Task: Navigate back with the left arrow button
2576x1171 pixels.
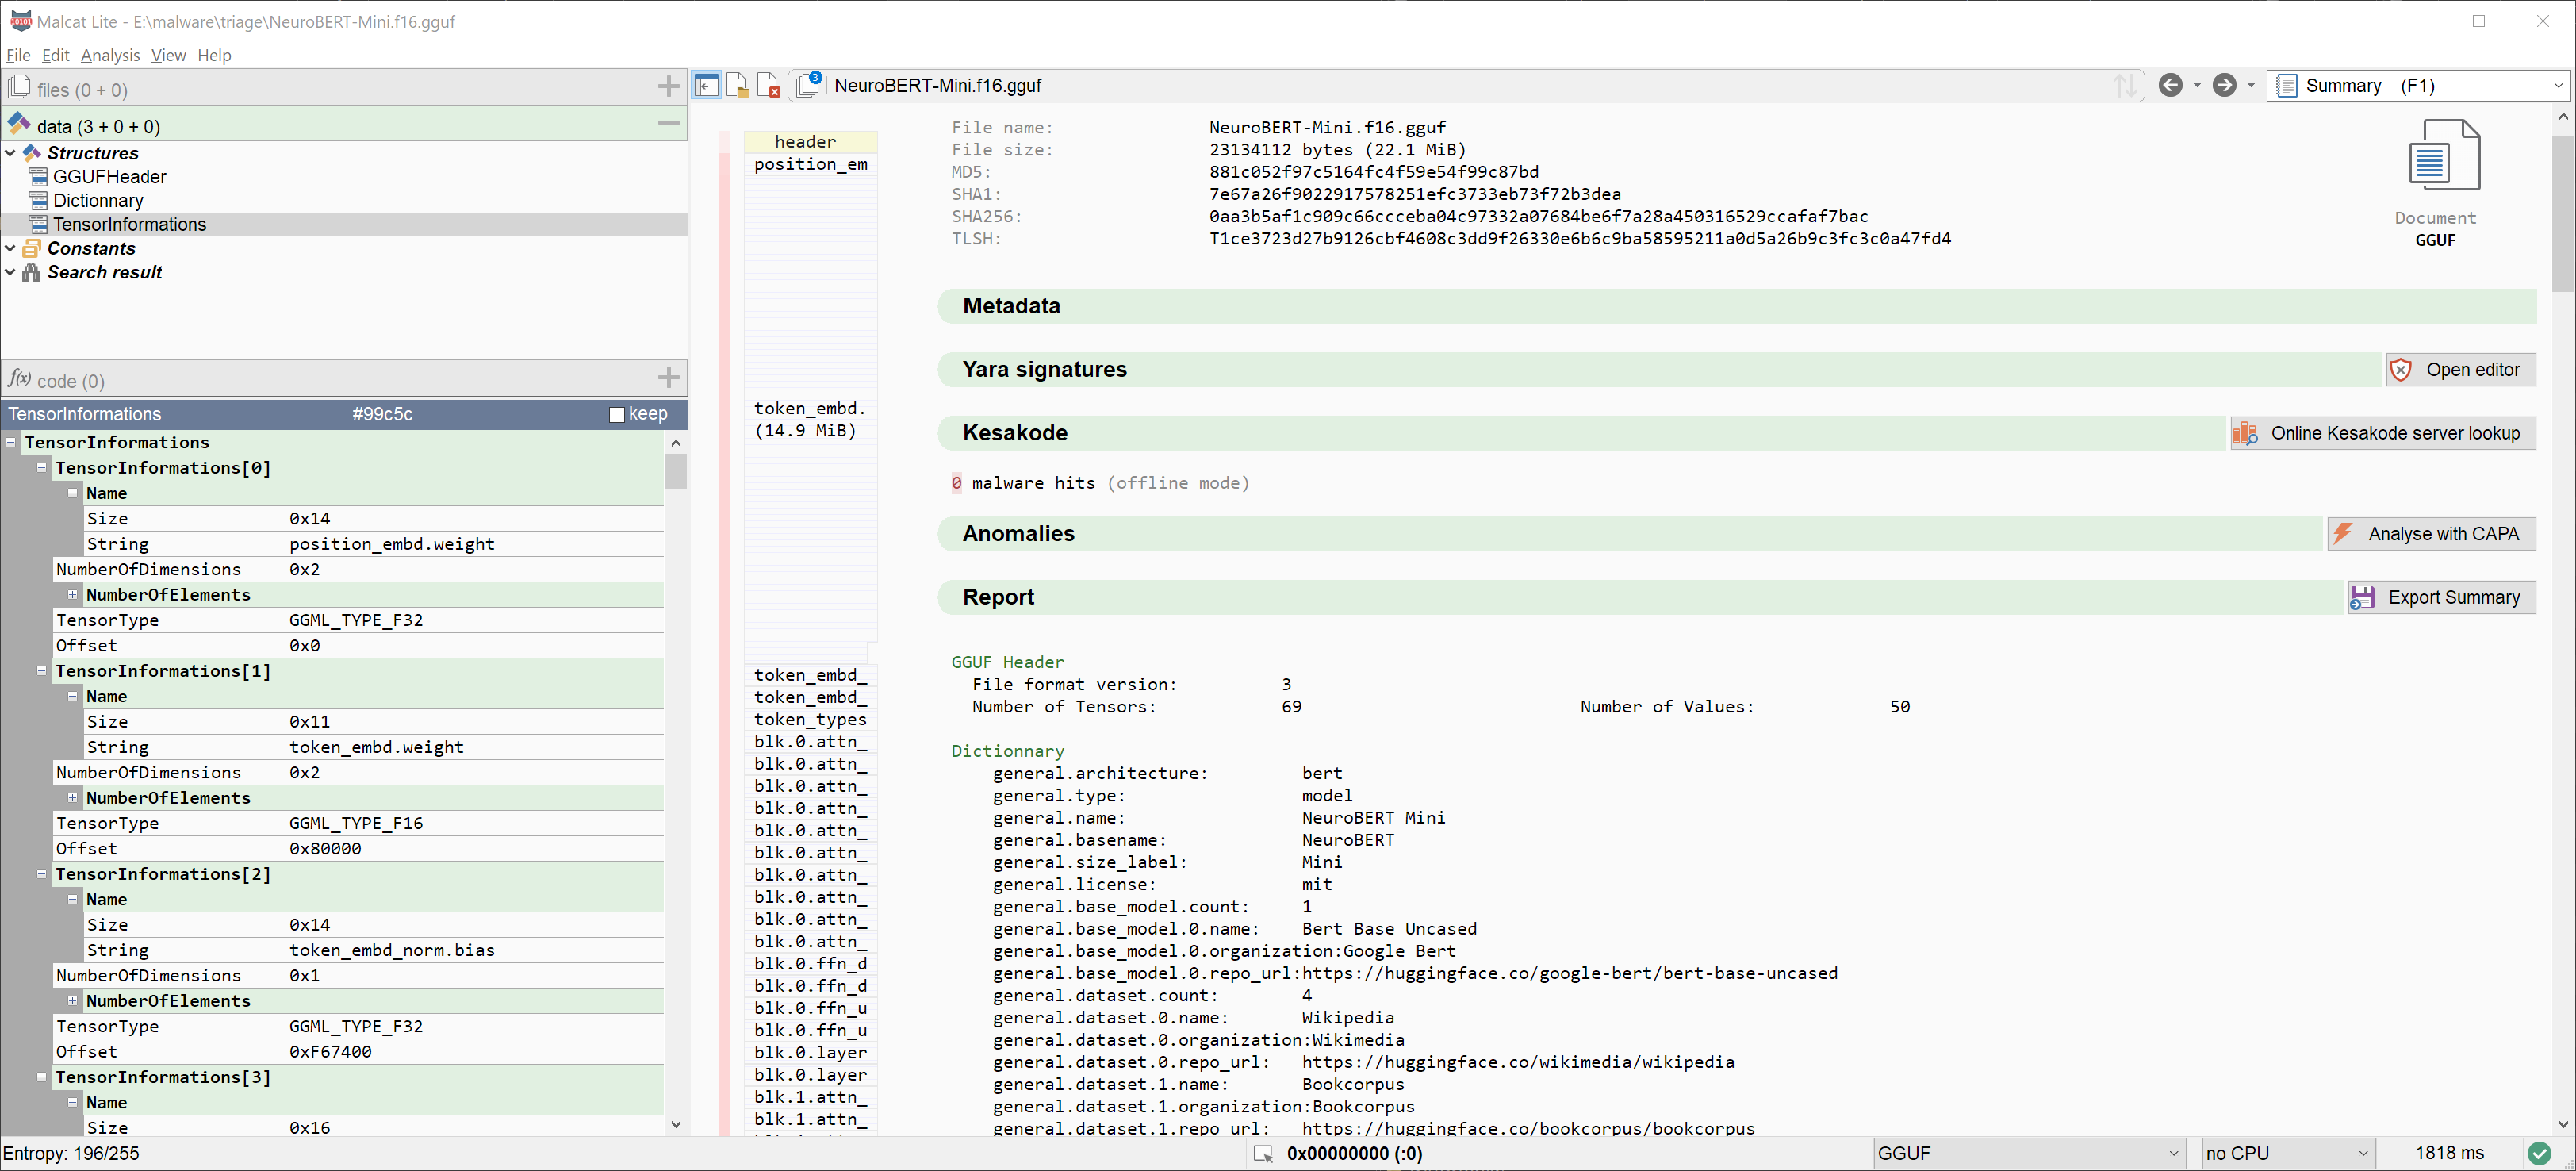Action: pyautogui.click(x=2169, y=86)
